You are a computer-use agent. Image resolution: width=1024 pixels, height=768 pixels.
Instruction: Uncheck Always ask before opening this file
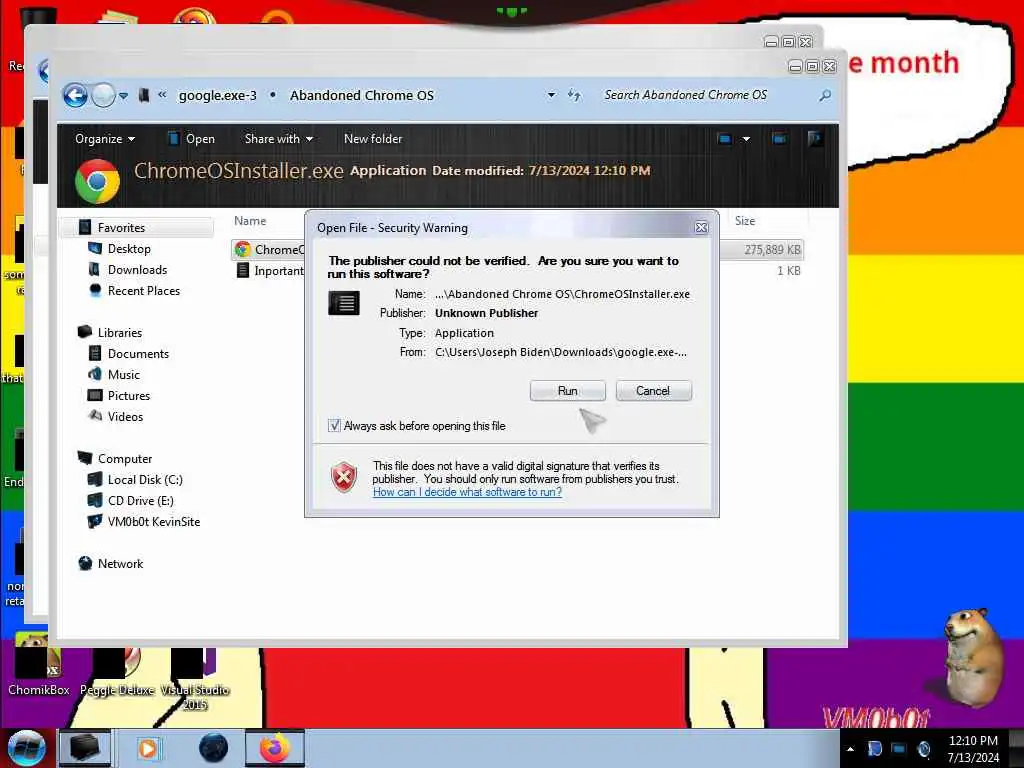tap(334, 426)
